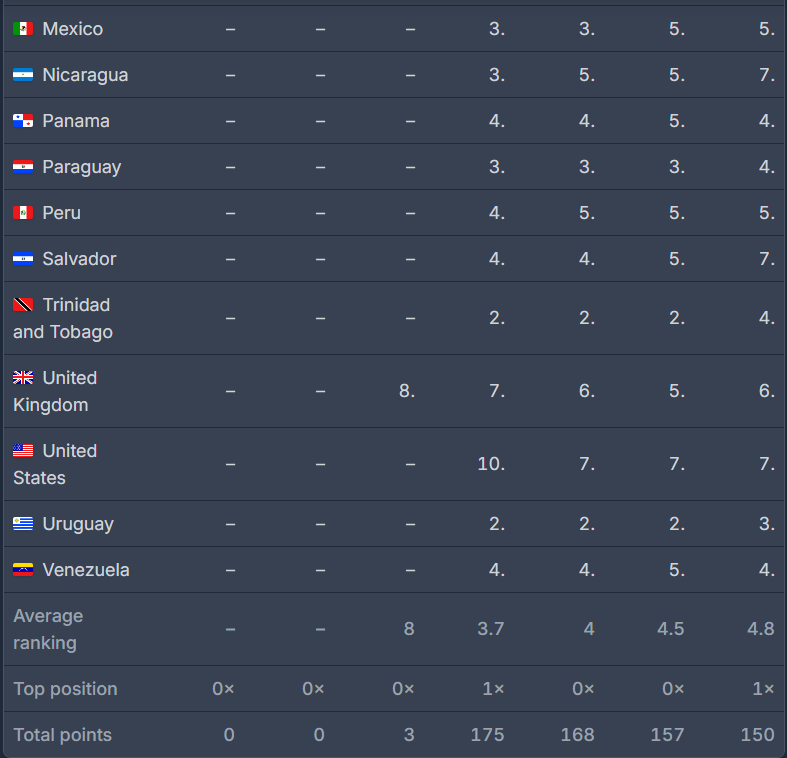This screenshot has width=787, height=758.
Task: Click the Top position row label
Action: [65, 689]
